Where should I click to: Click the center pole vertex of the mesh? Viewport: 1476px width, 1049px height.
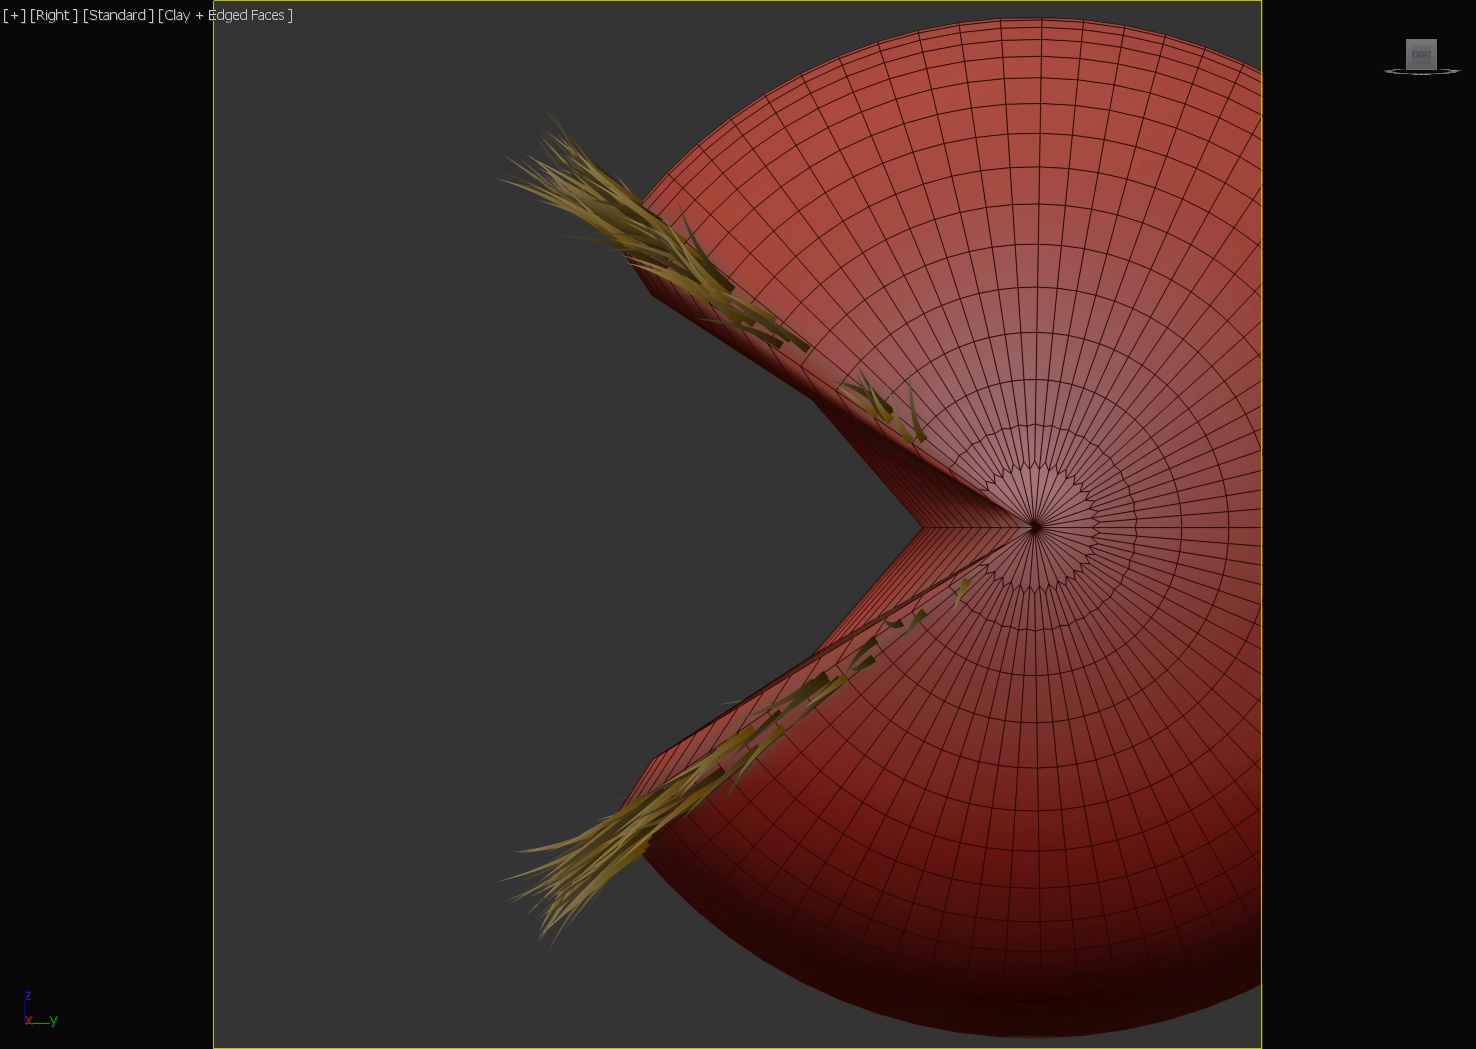(x=1035, y=526)
